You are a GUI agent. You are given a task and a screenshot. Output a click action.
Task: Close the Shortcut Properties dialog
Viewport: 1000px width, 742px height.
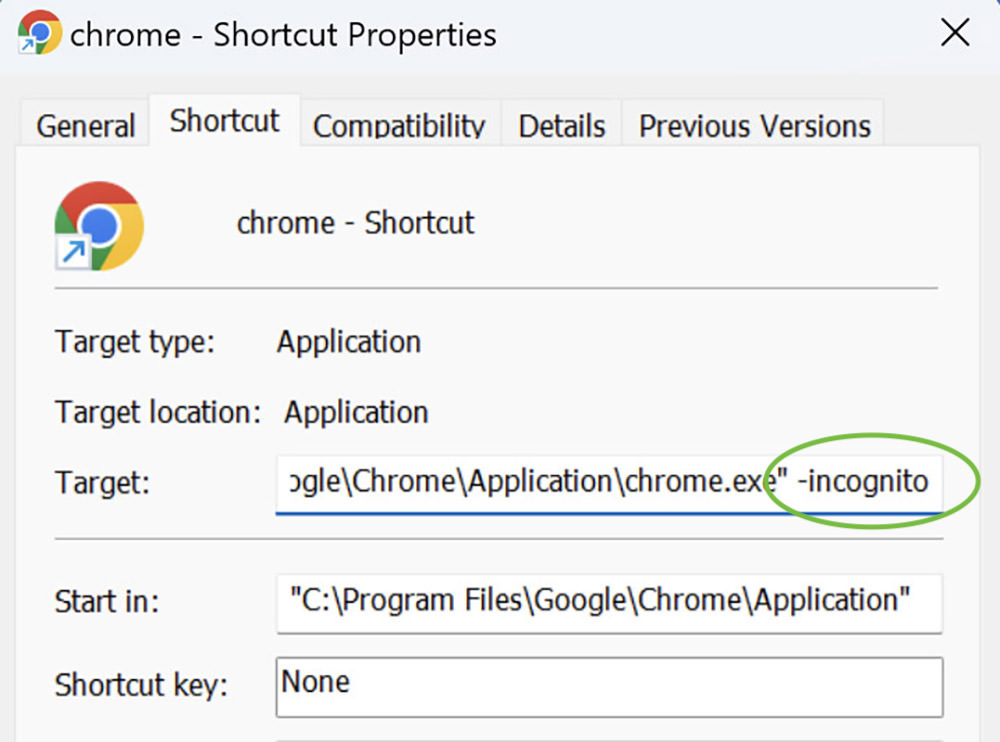955,33
